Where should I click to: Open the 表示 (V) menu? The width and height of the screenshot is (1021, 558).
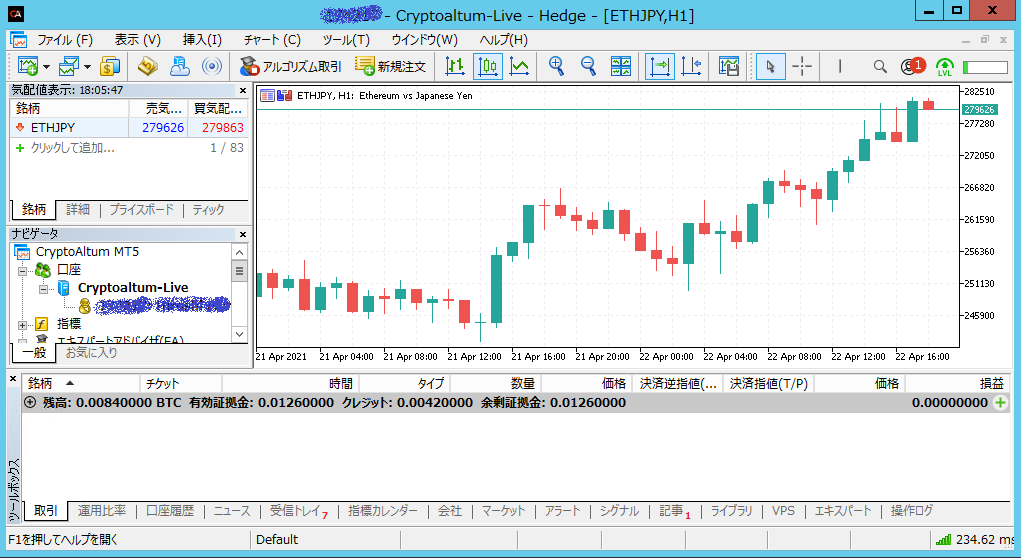[137, 40]
